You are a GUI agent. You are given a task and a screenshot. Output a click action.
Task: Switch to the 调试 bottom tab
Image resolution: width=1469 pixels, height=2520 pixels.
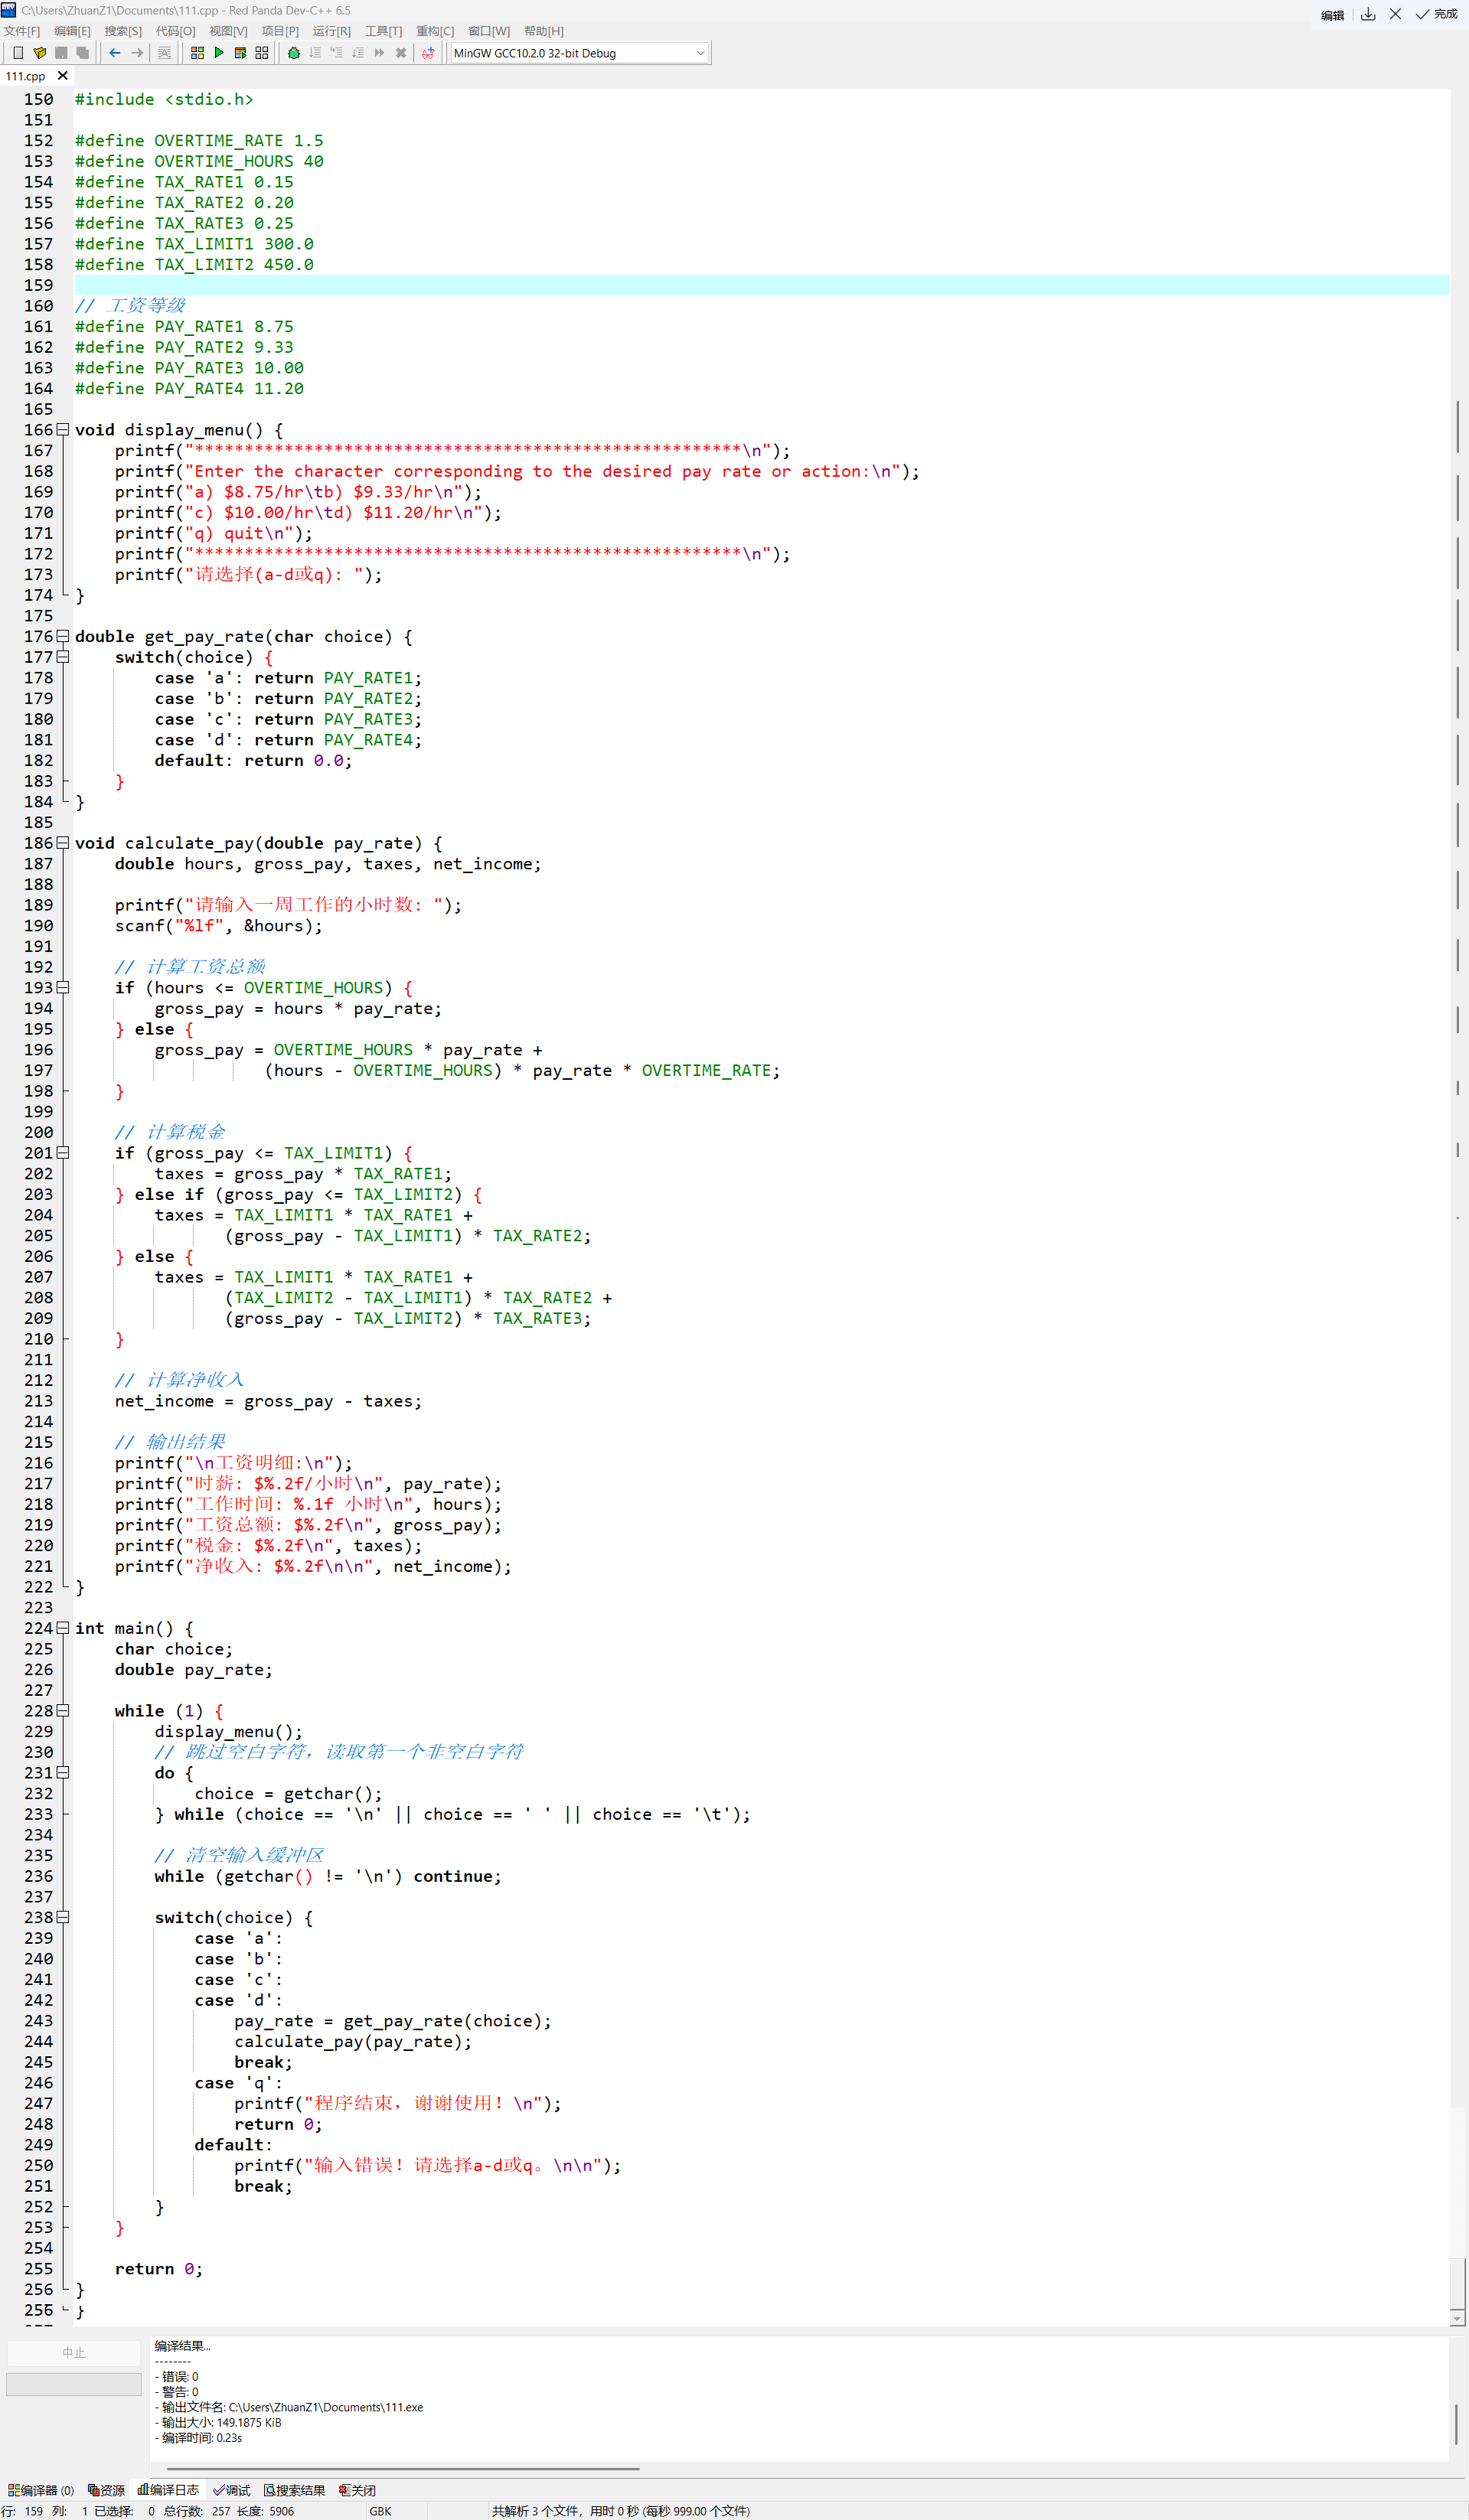pyautogui.click(x=232, y=2490)
